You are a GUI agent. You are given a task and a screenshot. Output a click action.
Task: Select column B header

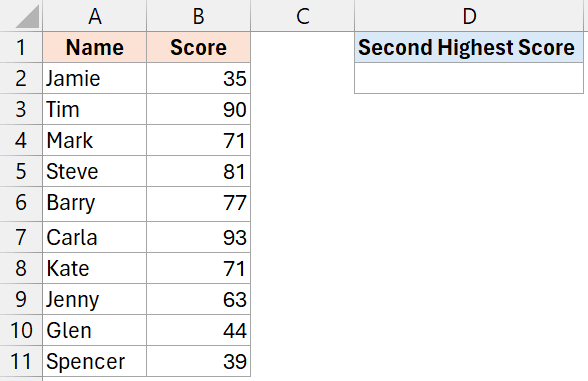click(198, 16)
